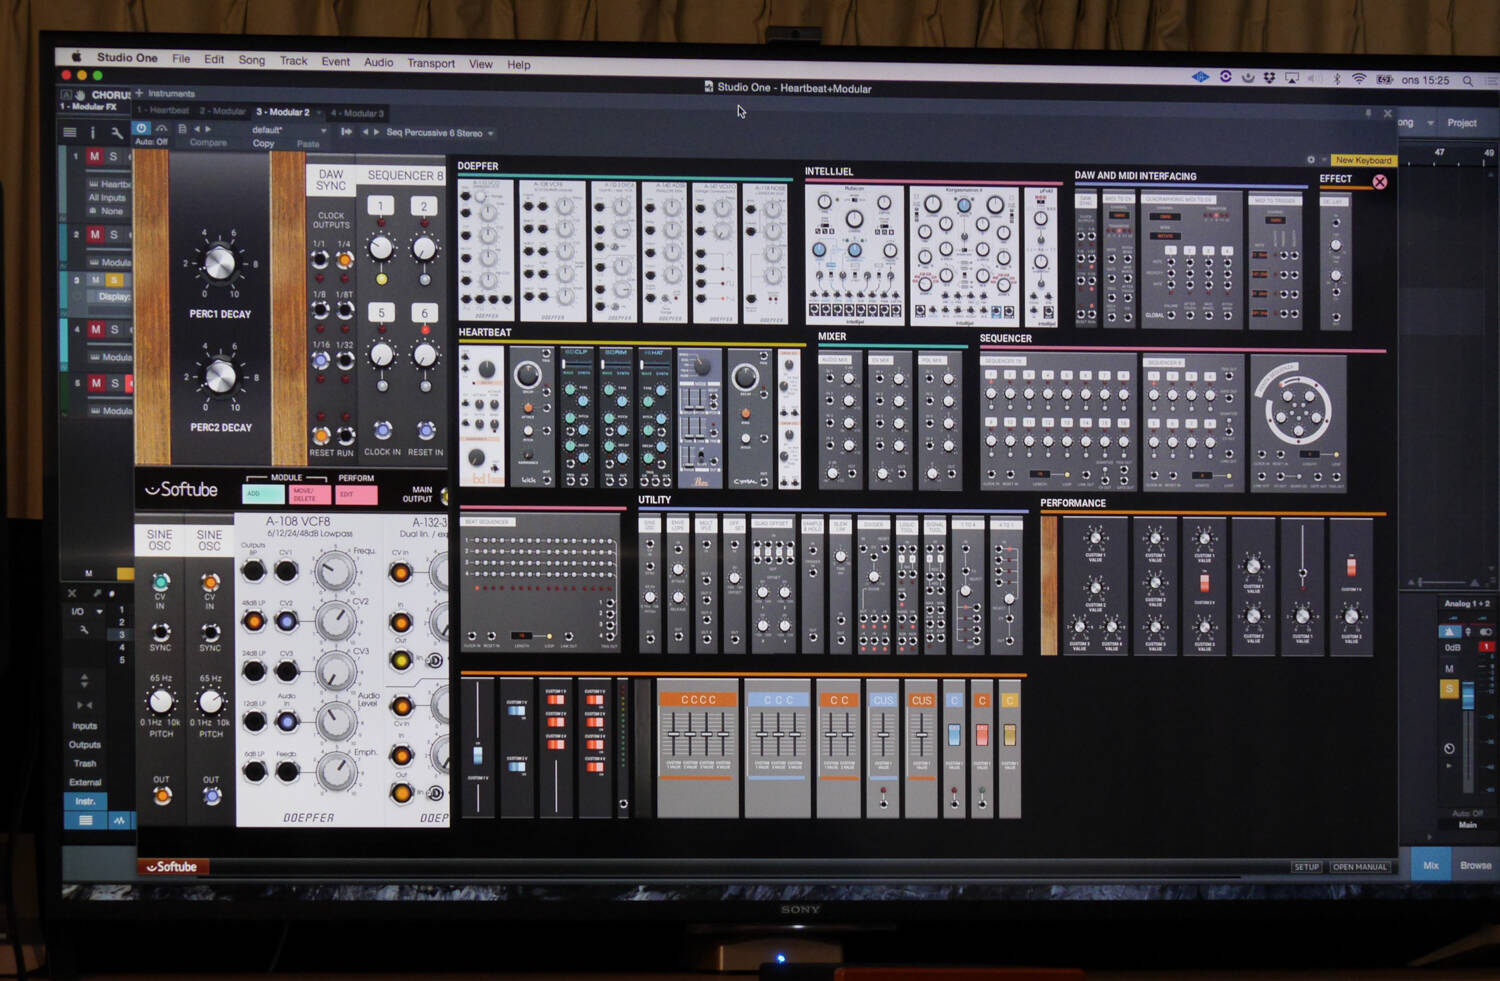The height and width of the screenshot is (981, 1500).
Task: Click the Sequencer CLOCK IN jack
Action: [x=382, y=430]
